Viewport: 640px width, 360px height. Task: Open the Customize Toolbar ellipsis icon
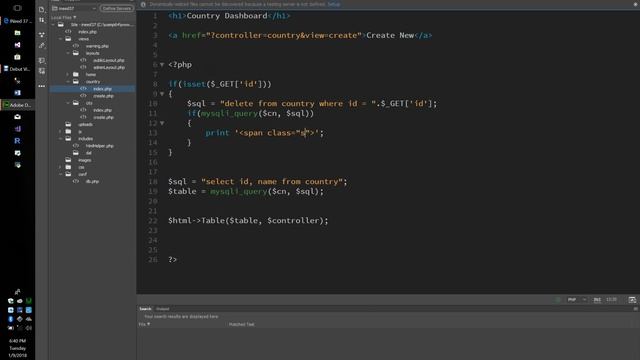pos(42,86)
